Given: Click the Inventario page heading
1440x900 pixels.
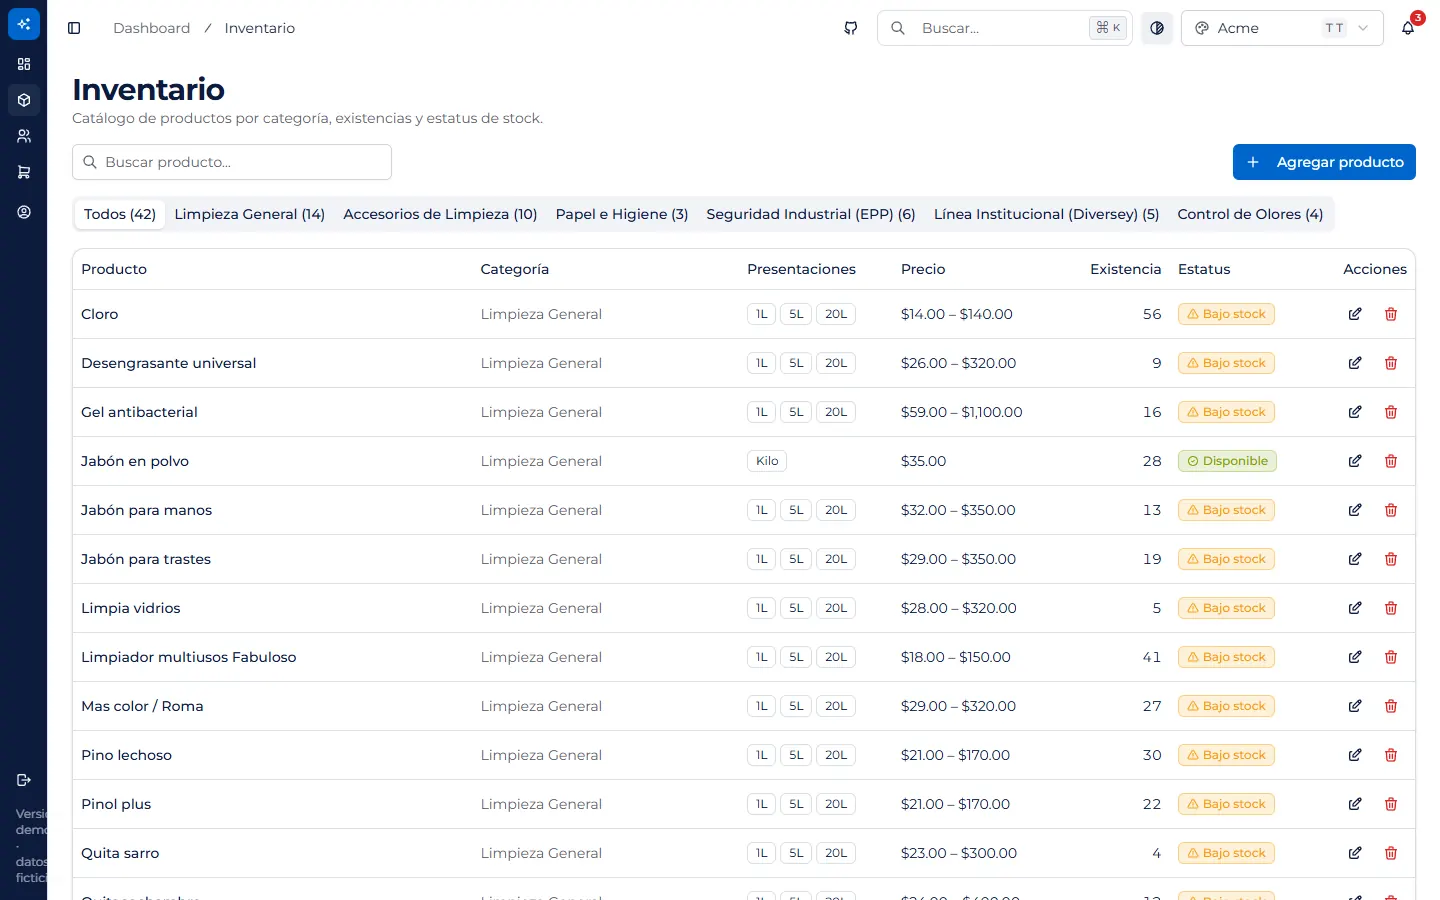Looking at the screenshot, I should click(148, 89).
